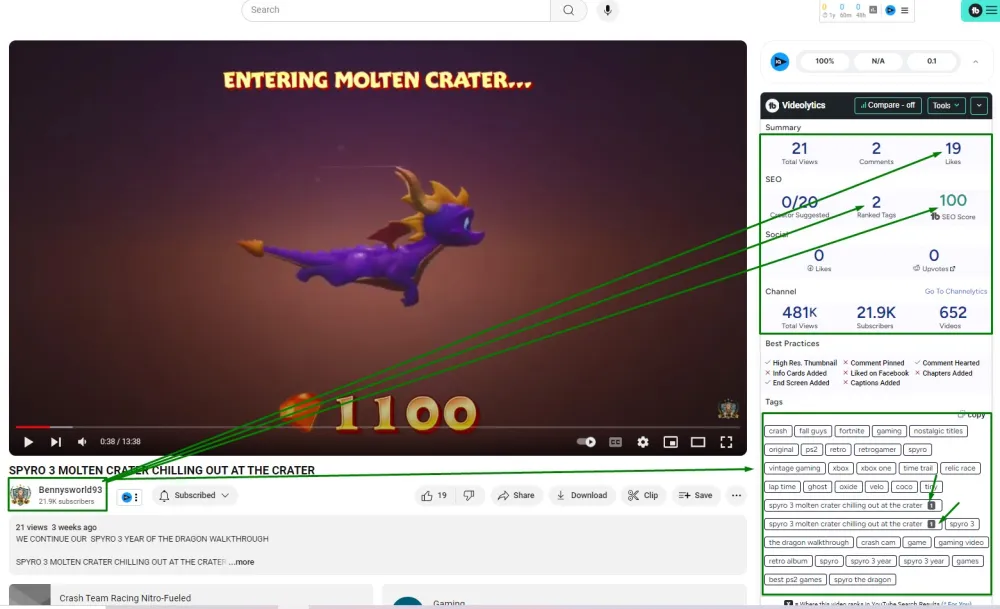Toggle closed captions on the player
Viewport: 1000px width, 609px height.
pos(615,442)
